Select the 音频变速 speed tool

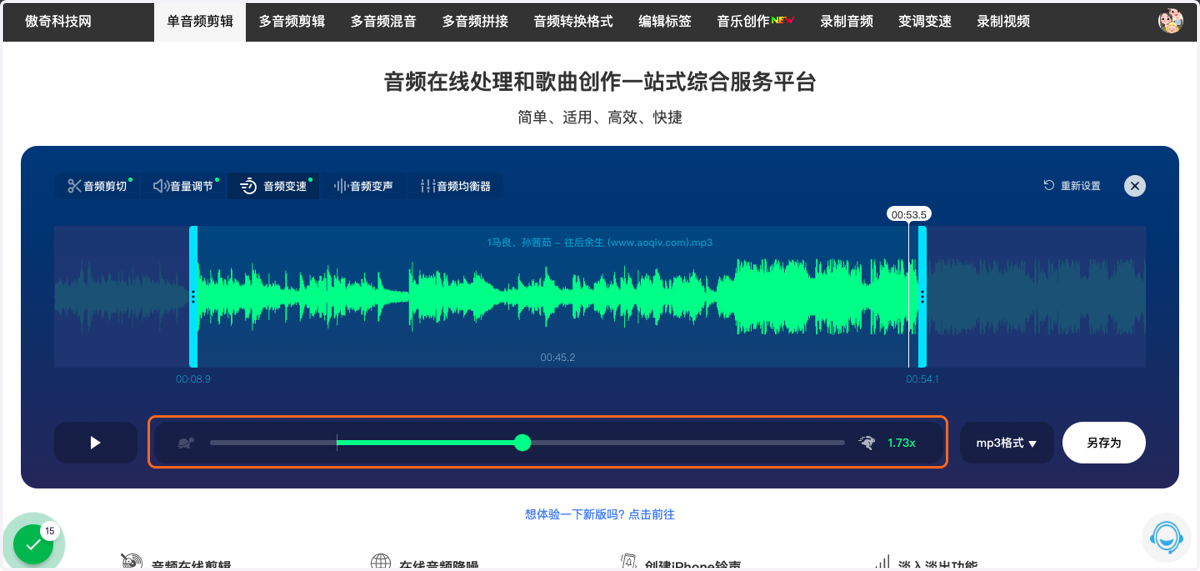[x=274, y=186]
